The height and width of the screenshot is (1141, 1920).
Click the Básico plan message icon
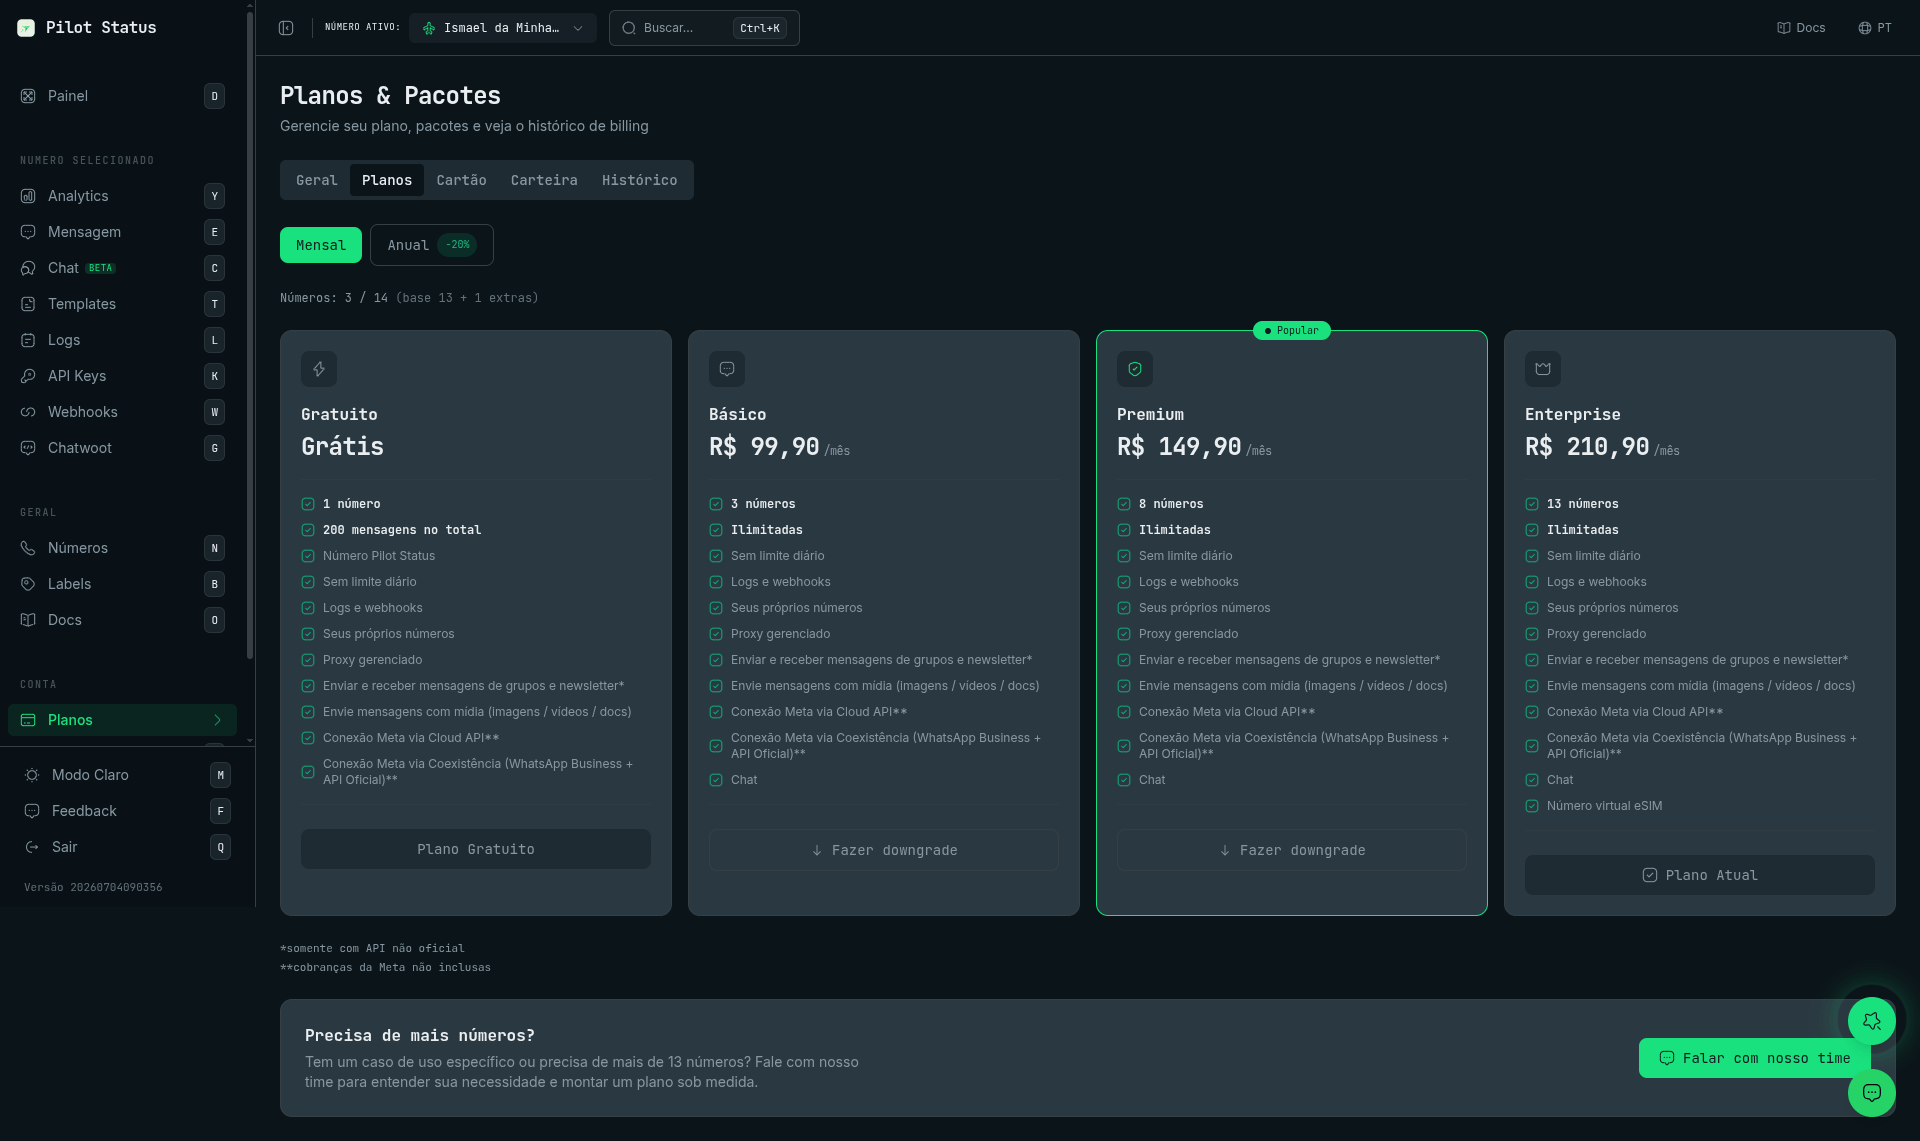(x=727, y=369)
